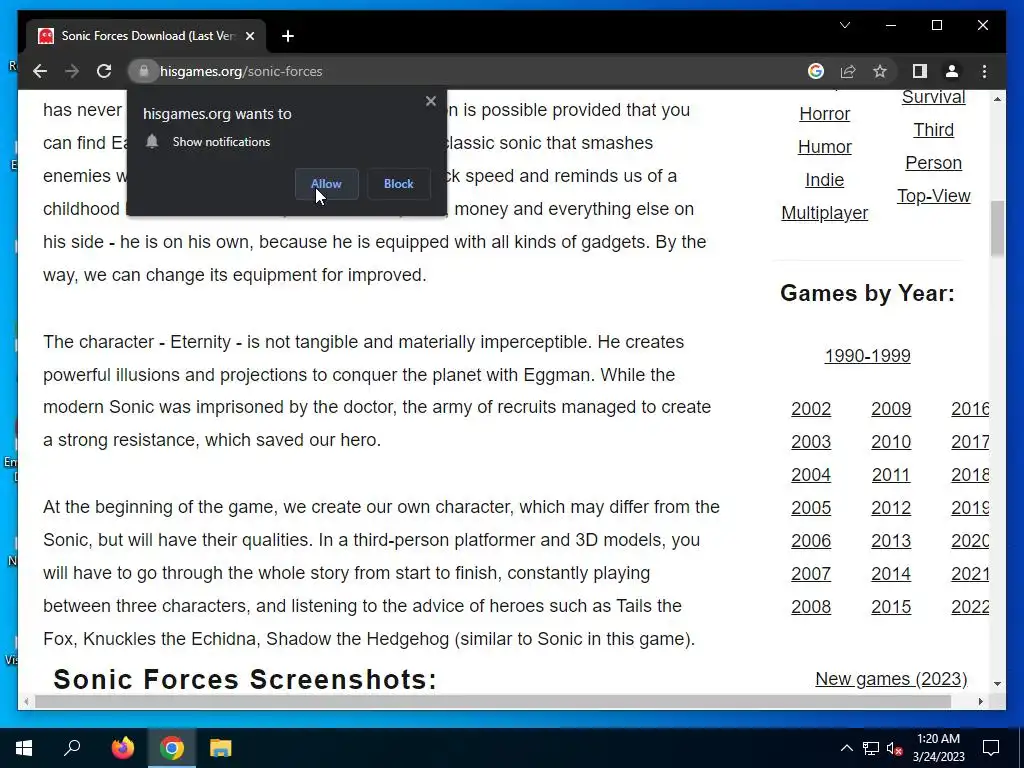Open the Survival genre link

pyautogui.click(x=933, y=97)
